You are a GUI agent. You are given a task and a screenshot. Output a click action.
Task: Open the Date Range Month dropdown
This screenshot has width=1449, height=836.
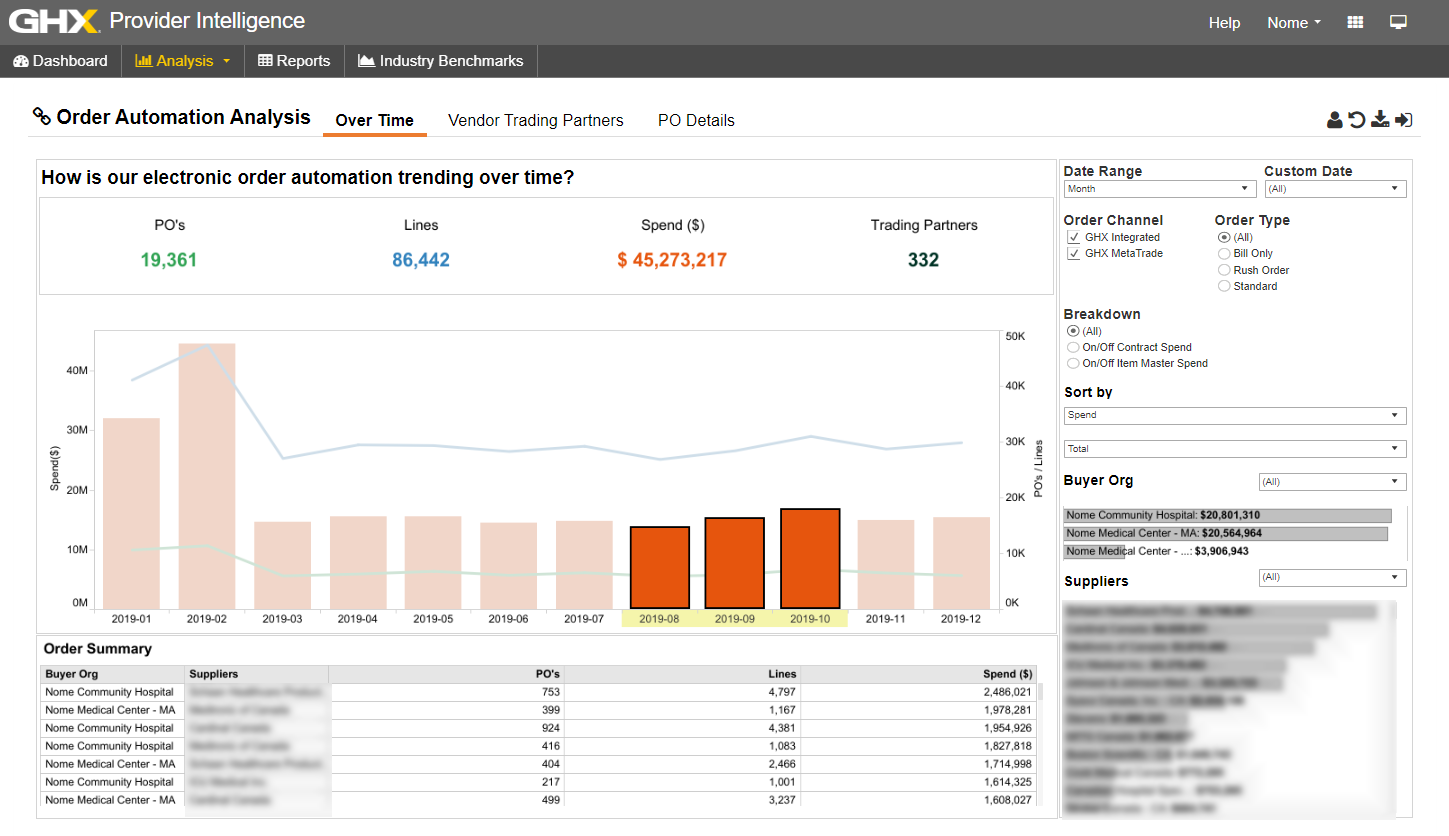coord(1159,189)
